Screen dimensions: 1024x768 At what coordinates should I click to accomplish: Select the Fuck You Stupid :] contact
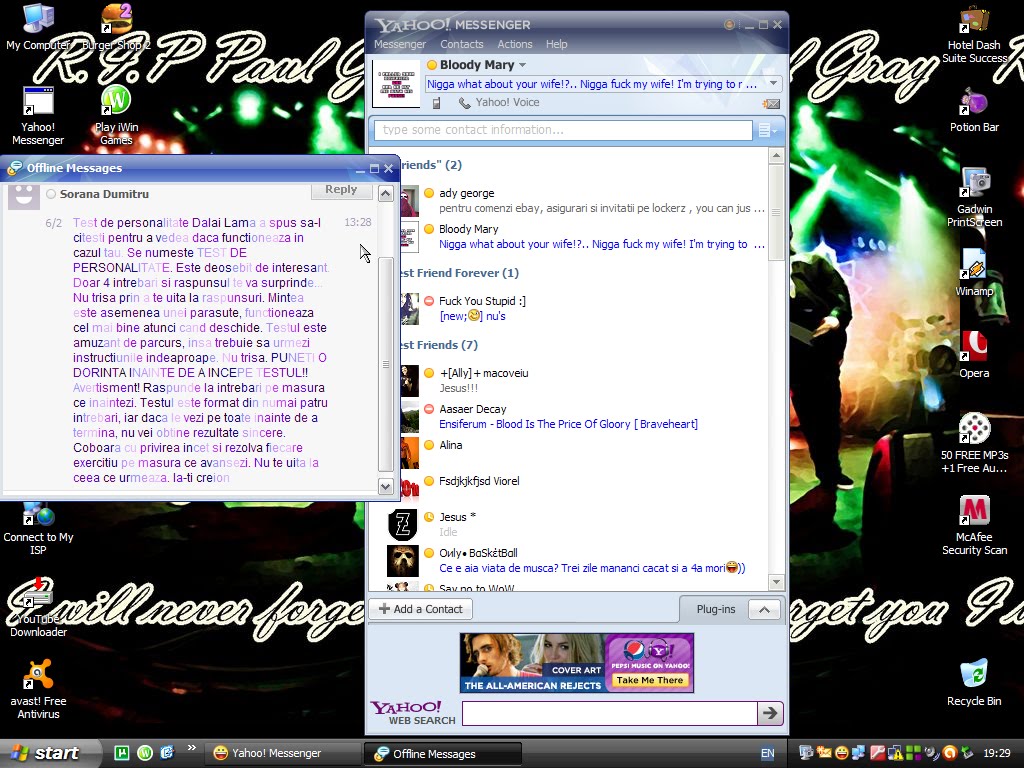click(583, 308)
